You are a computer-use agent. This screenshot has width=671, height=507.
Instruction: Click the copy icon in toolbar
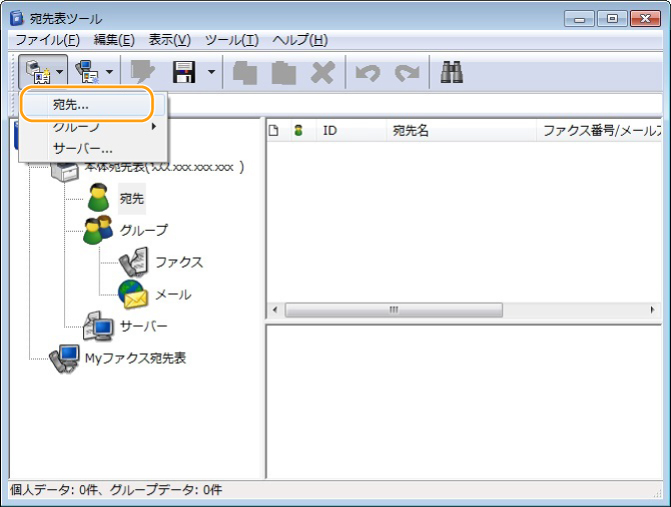(246, 71)
